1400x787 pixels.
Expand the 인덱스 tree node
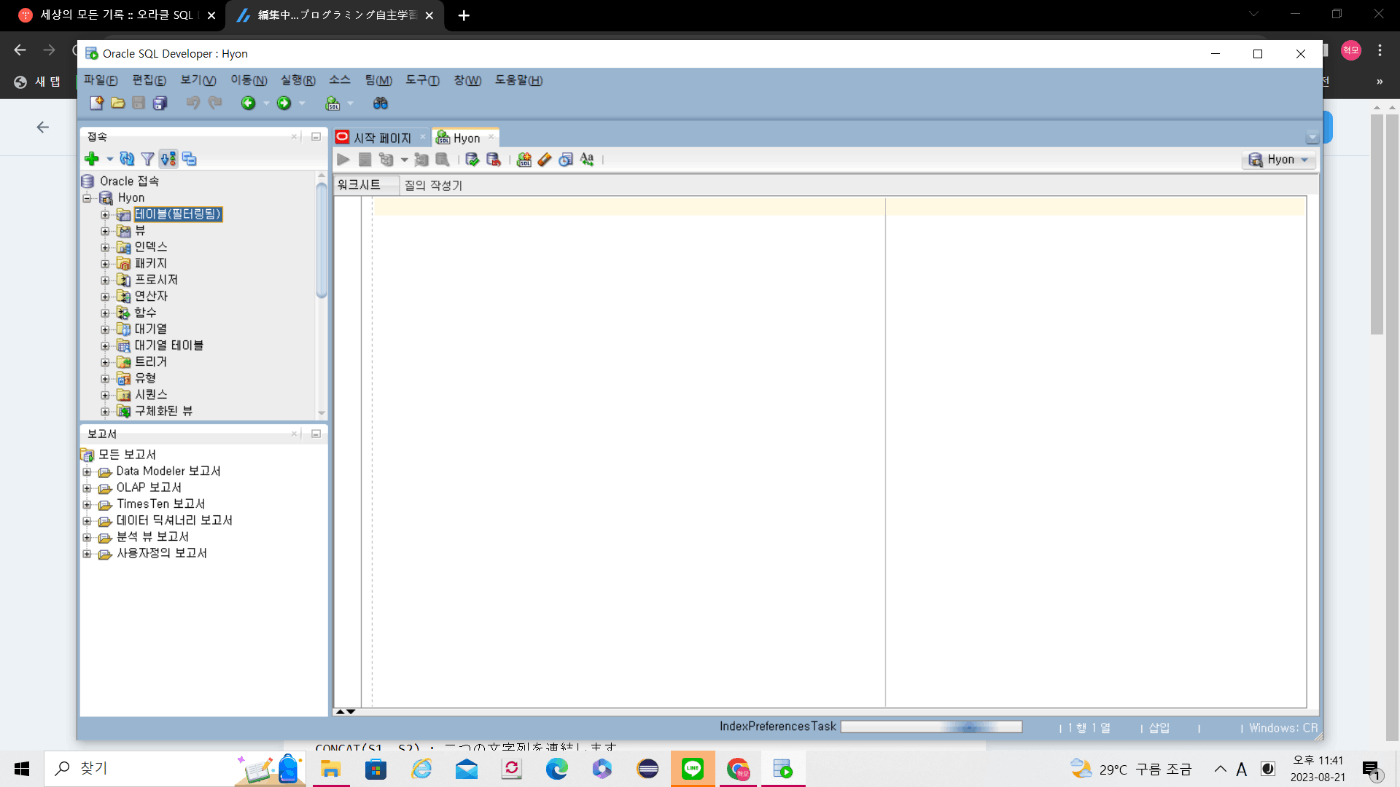(105, 247)
